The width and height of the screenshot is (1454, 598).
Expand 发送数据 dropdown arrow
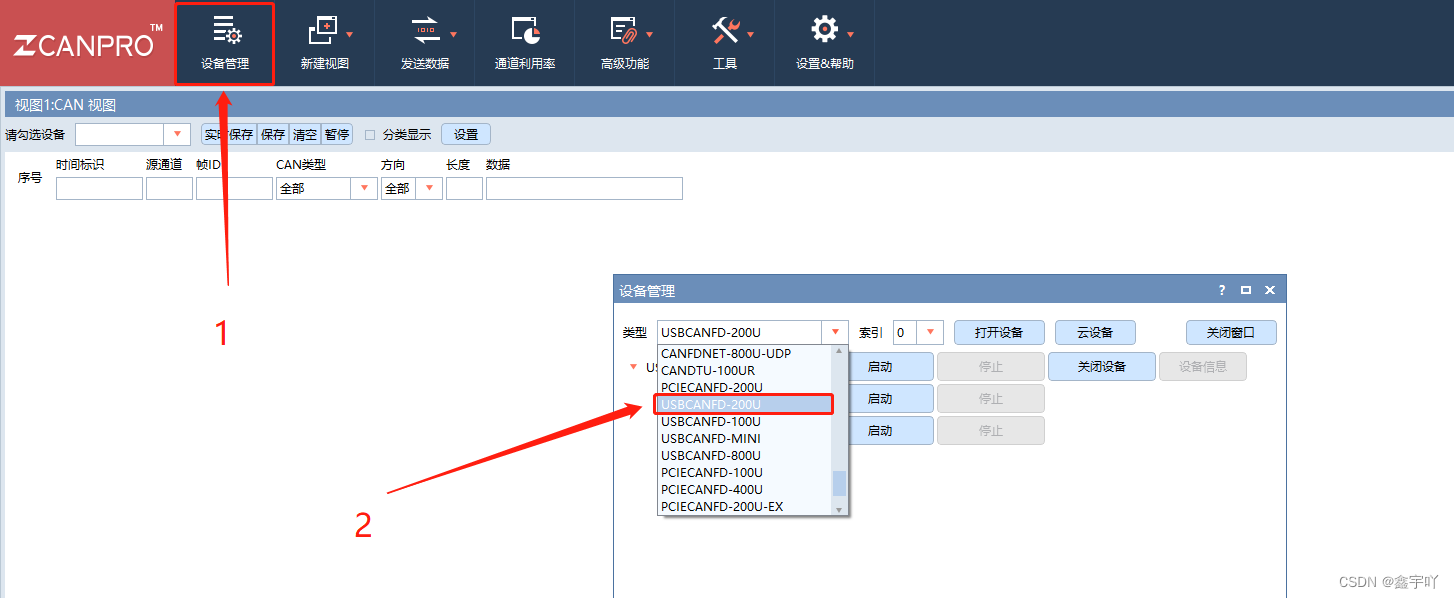(x=453, y=34)
